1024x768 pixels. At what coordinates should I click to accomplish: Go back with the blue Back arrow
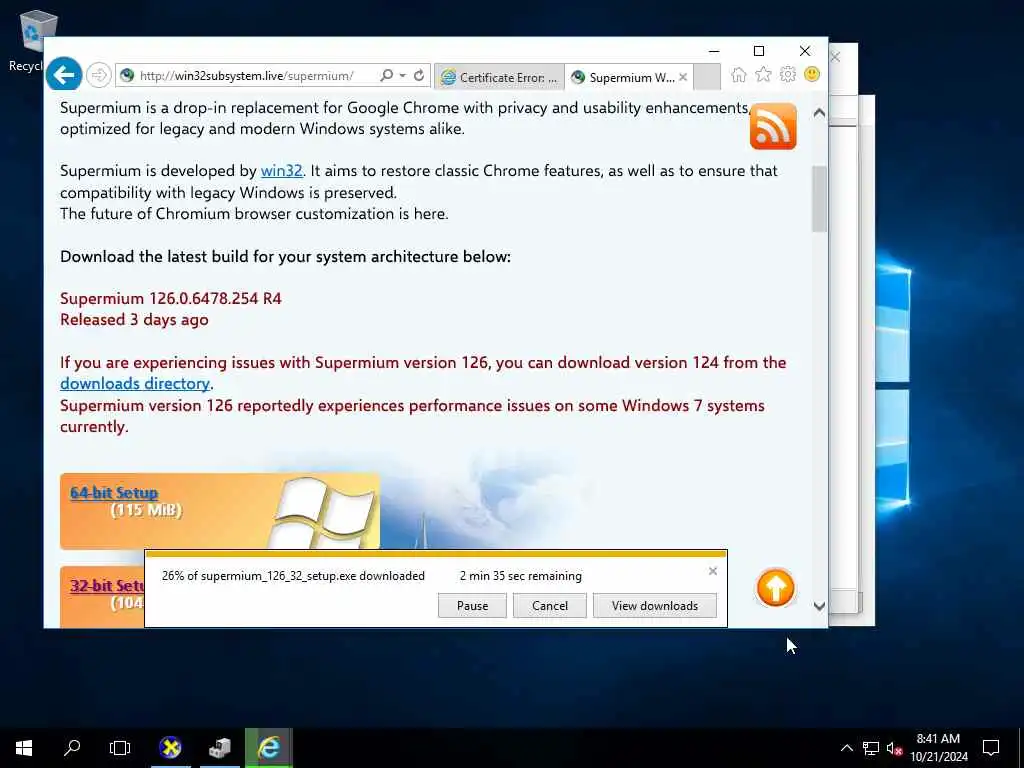tap(64, 75)
